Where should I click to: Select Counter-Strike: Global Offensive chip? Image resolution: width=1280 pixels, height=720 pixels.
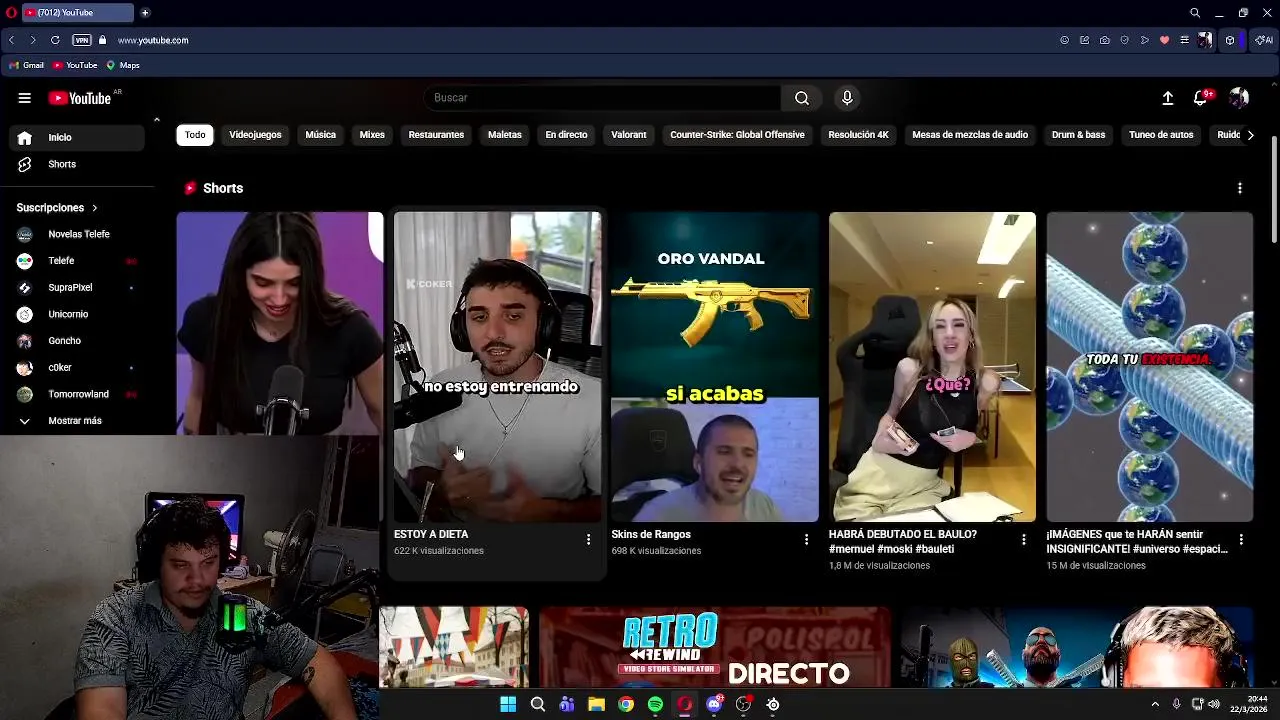(737, 135)
